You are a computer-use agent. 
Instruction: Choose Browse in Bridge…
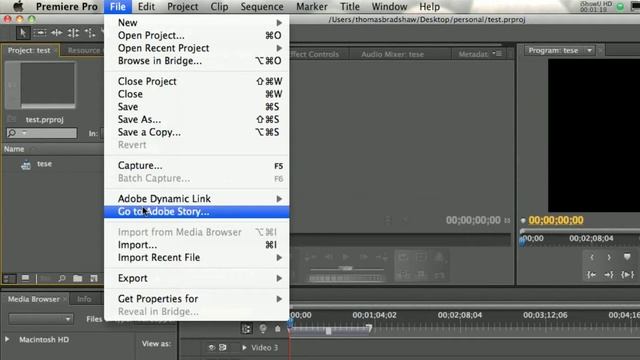point(197,61)
